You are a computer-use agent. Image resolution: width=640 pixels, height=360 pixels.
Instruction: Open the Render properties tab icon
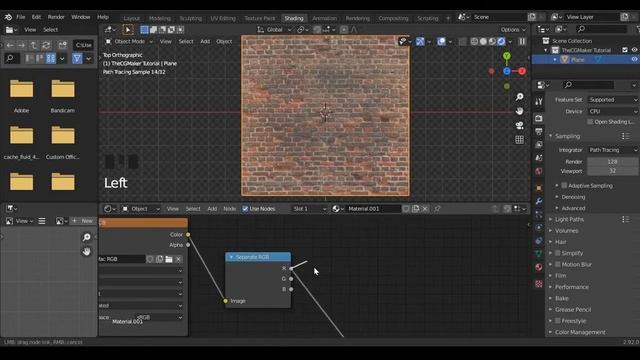(539, 118)
